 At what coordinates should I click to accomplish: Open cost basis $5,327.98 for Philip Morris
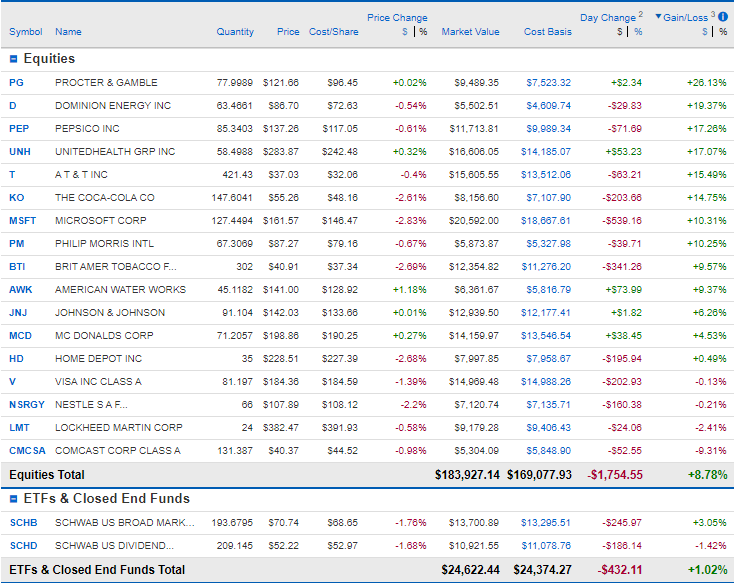[549, 244]
